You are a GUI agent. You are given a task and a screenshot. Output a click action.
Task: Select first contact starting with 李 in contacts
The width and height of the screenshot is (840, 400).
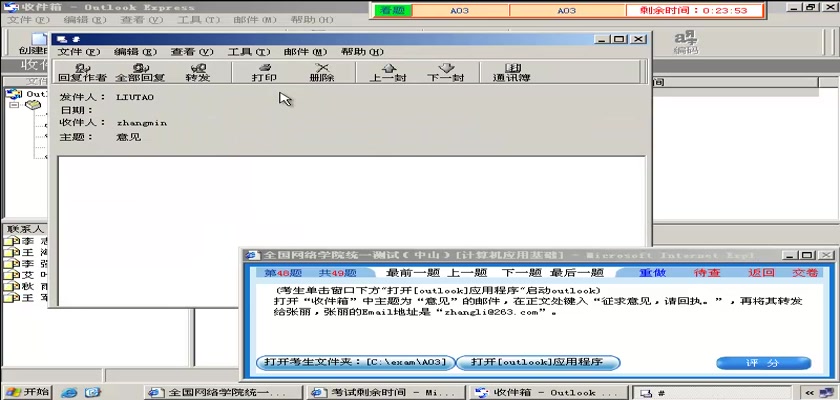point(26,241)
